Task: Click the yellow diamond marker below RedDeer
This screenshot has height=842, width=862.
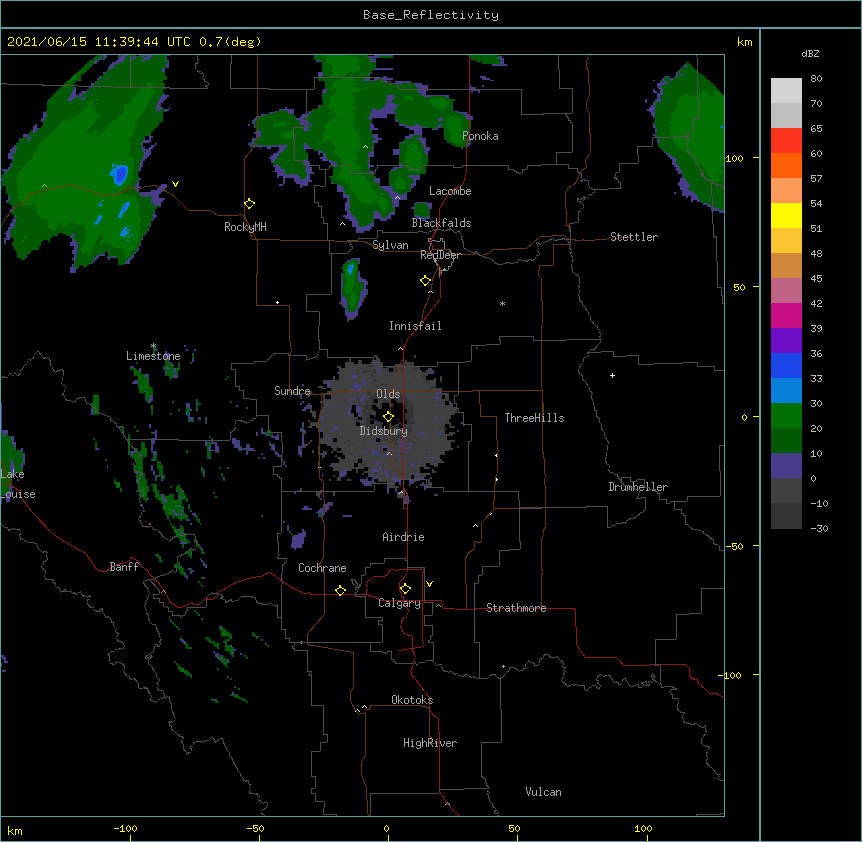Action: point(426,281)
